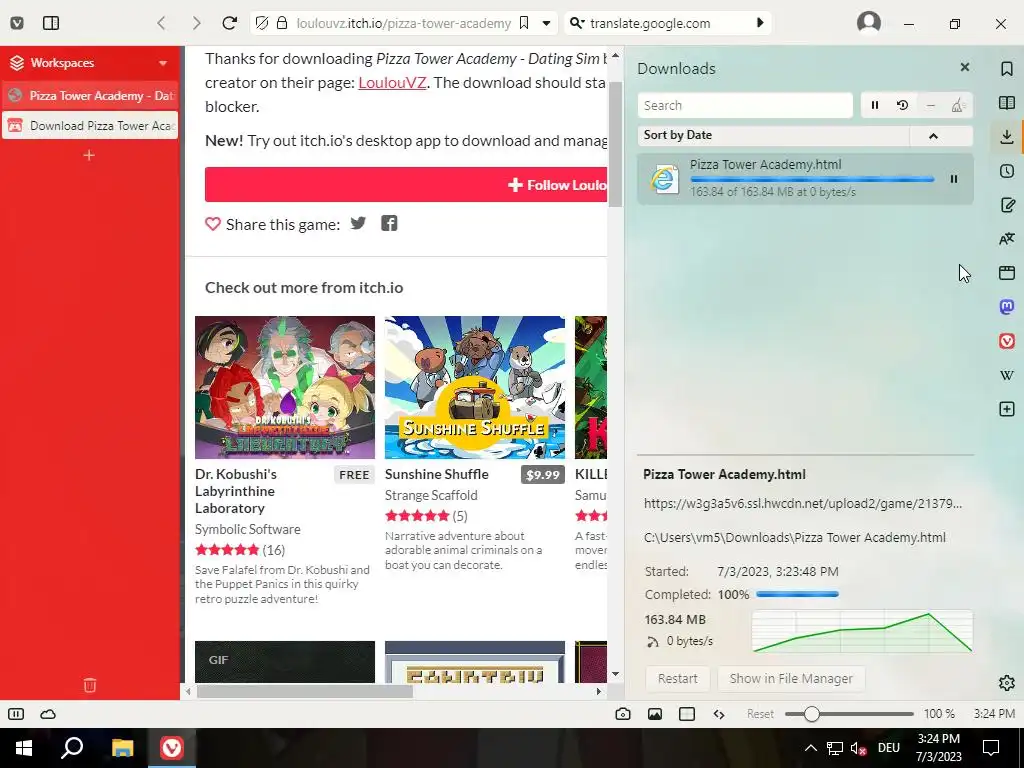Toggle tab tiling icon in status bar

coord(687,714)
